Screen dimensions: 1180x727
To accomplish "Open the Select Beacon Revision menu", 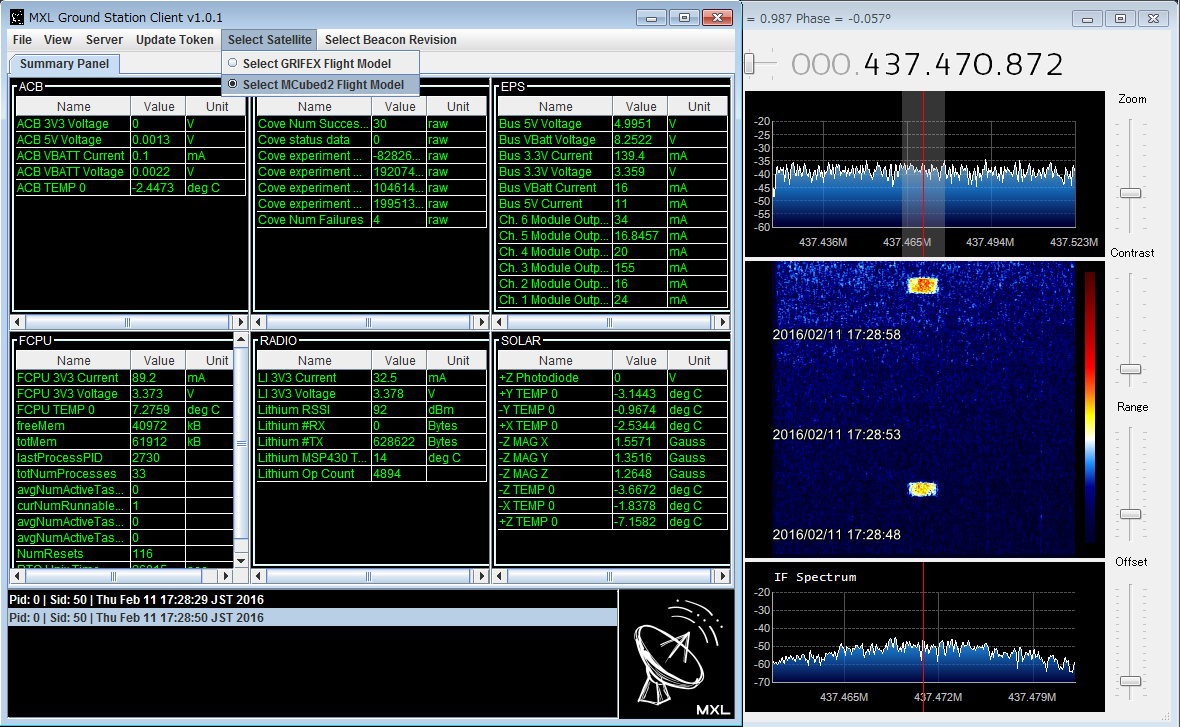I will point(391,40).
